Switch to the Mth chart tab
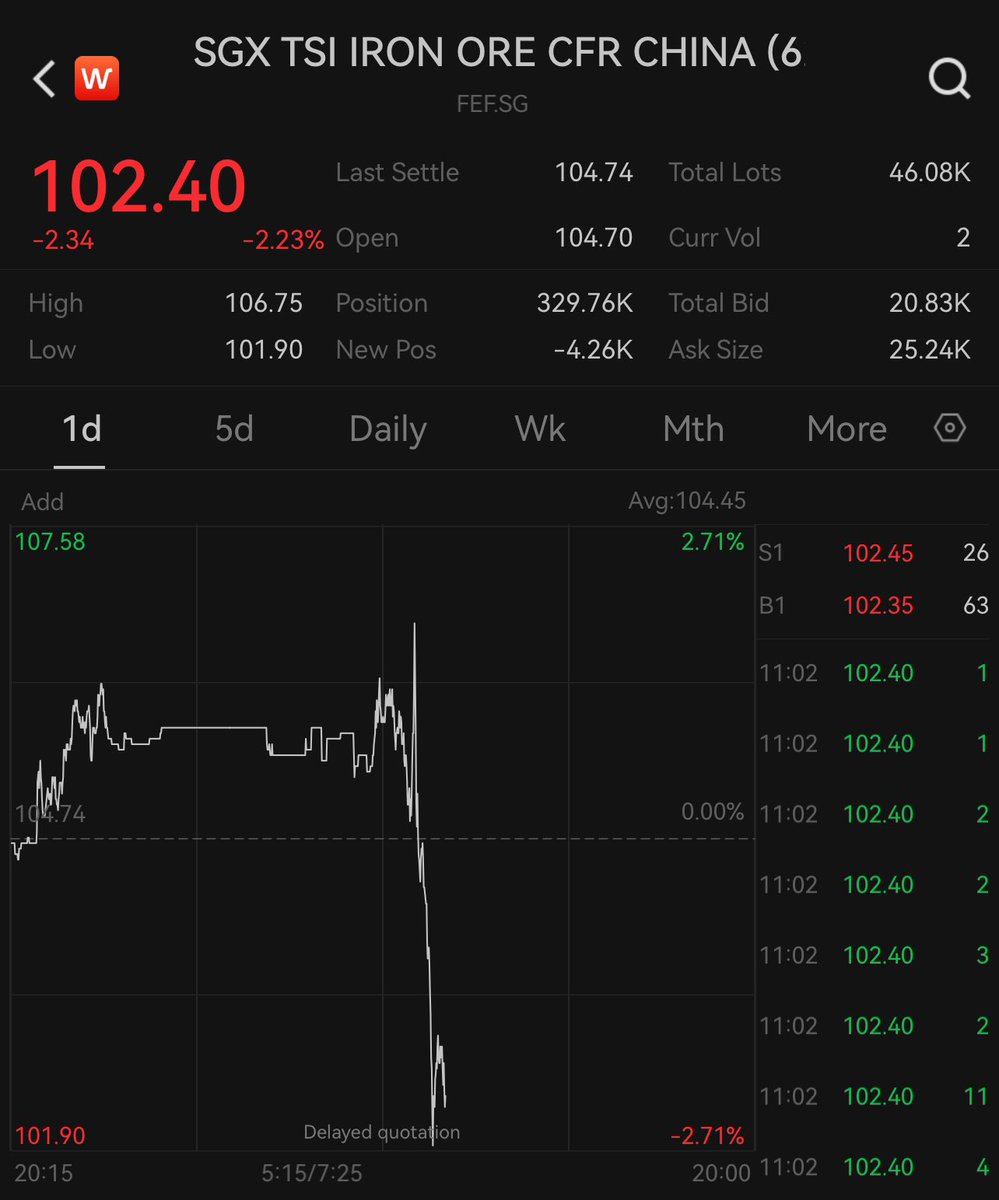This screenshot has height=1200, width=999. coord(693,429)
